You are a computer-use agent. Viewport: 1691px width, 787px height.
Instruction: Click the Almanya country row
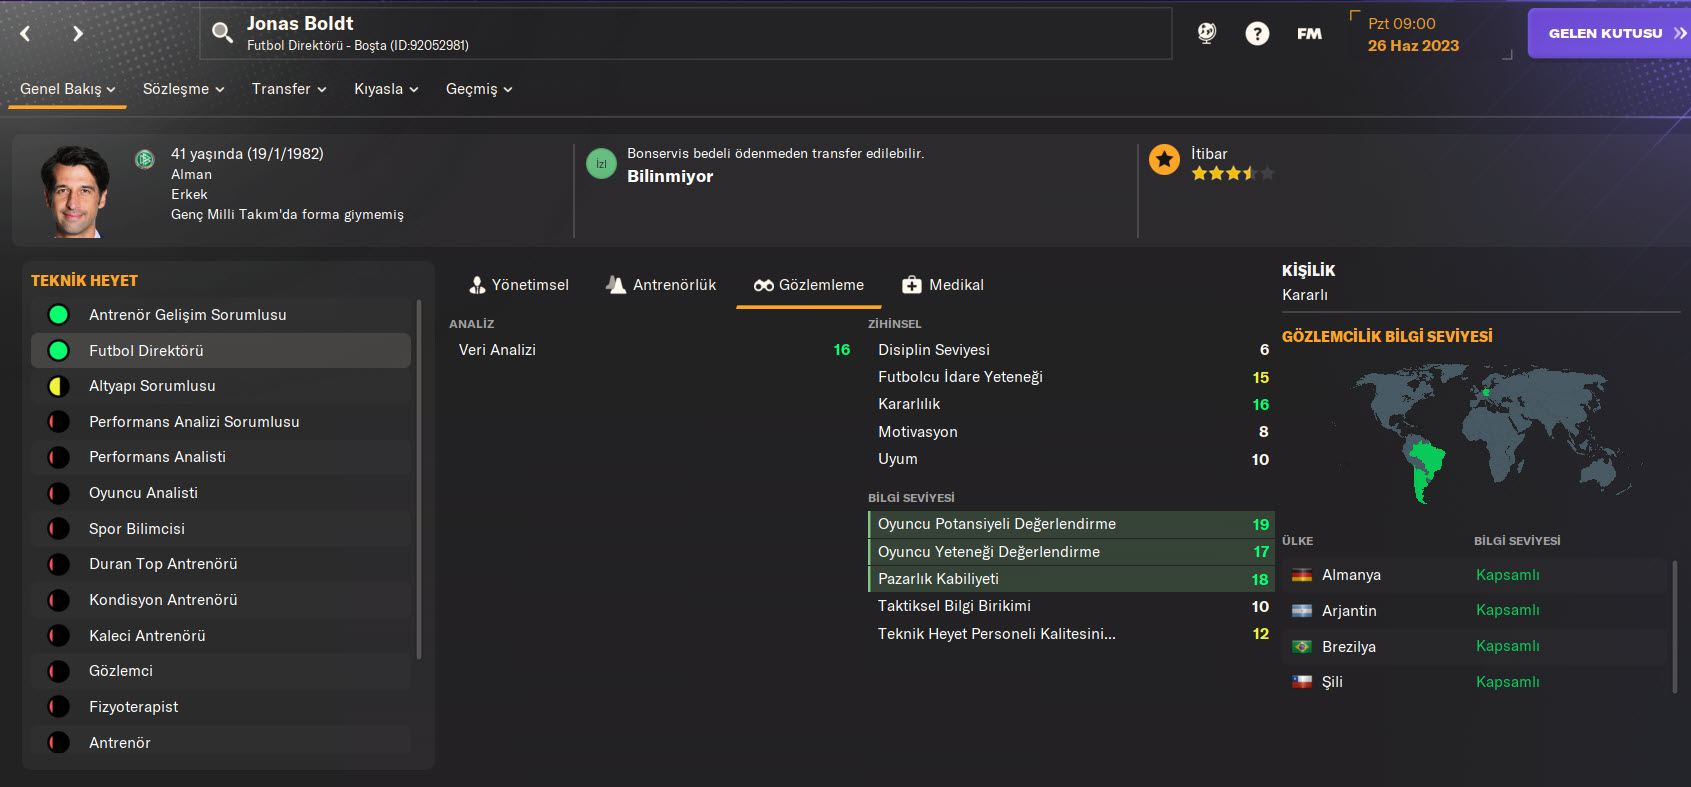pyautogui.click(x=1476, y=575)
